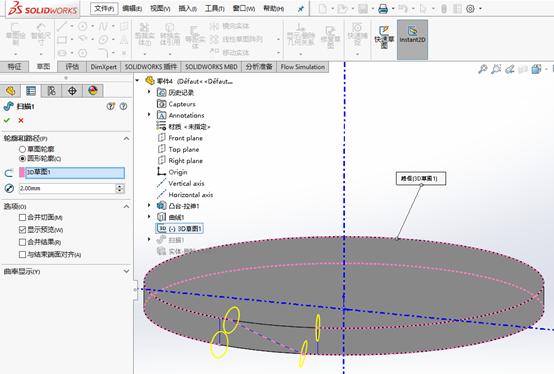Click the Previous View icon
554x374 pixels.
click(509, 69)
